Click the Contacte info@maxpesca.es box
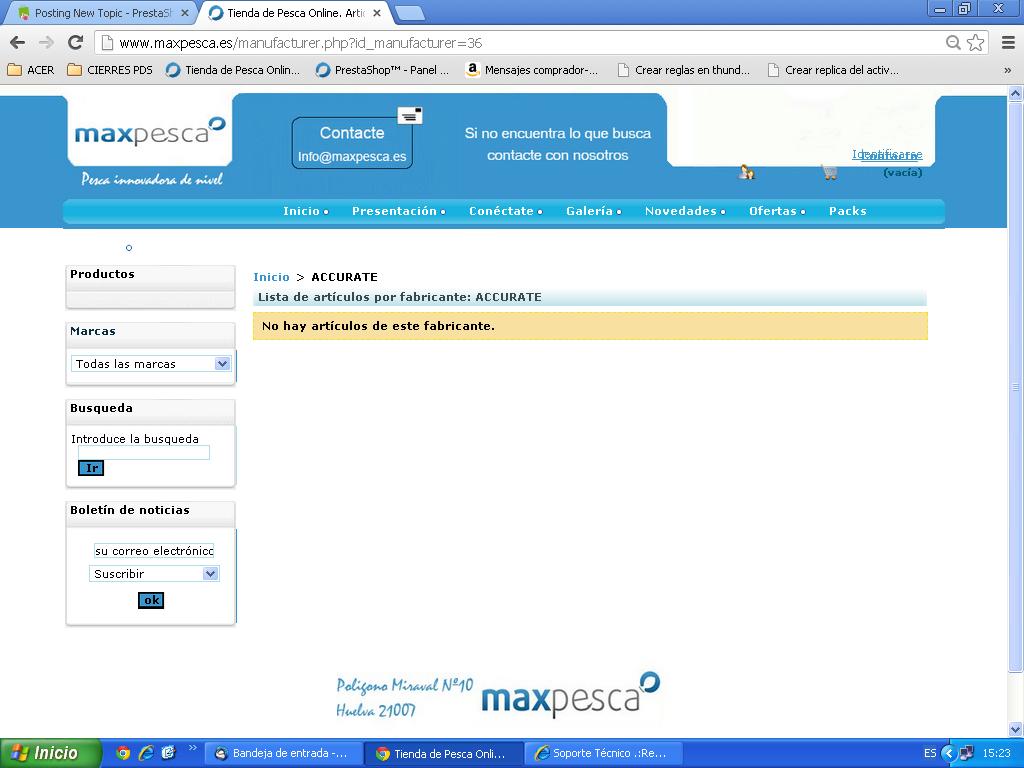The width and height of the screenshot is (1024, 768). coord(352,143)
